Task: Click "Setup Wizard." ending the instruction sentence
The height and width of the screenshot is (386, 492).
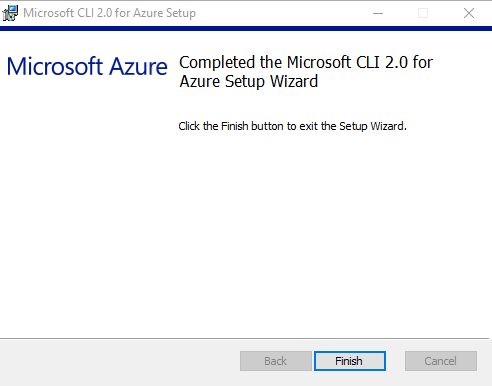Action: point(373,126)
